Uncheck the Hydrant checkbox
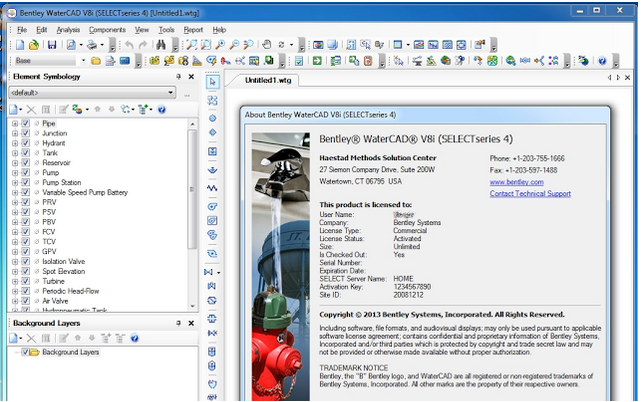Screen dimensions: 642x402 click(x=25, y=143)
